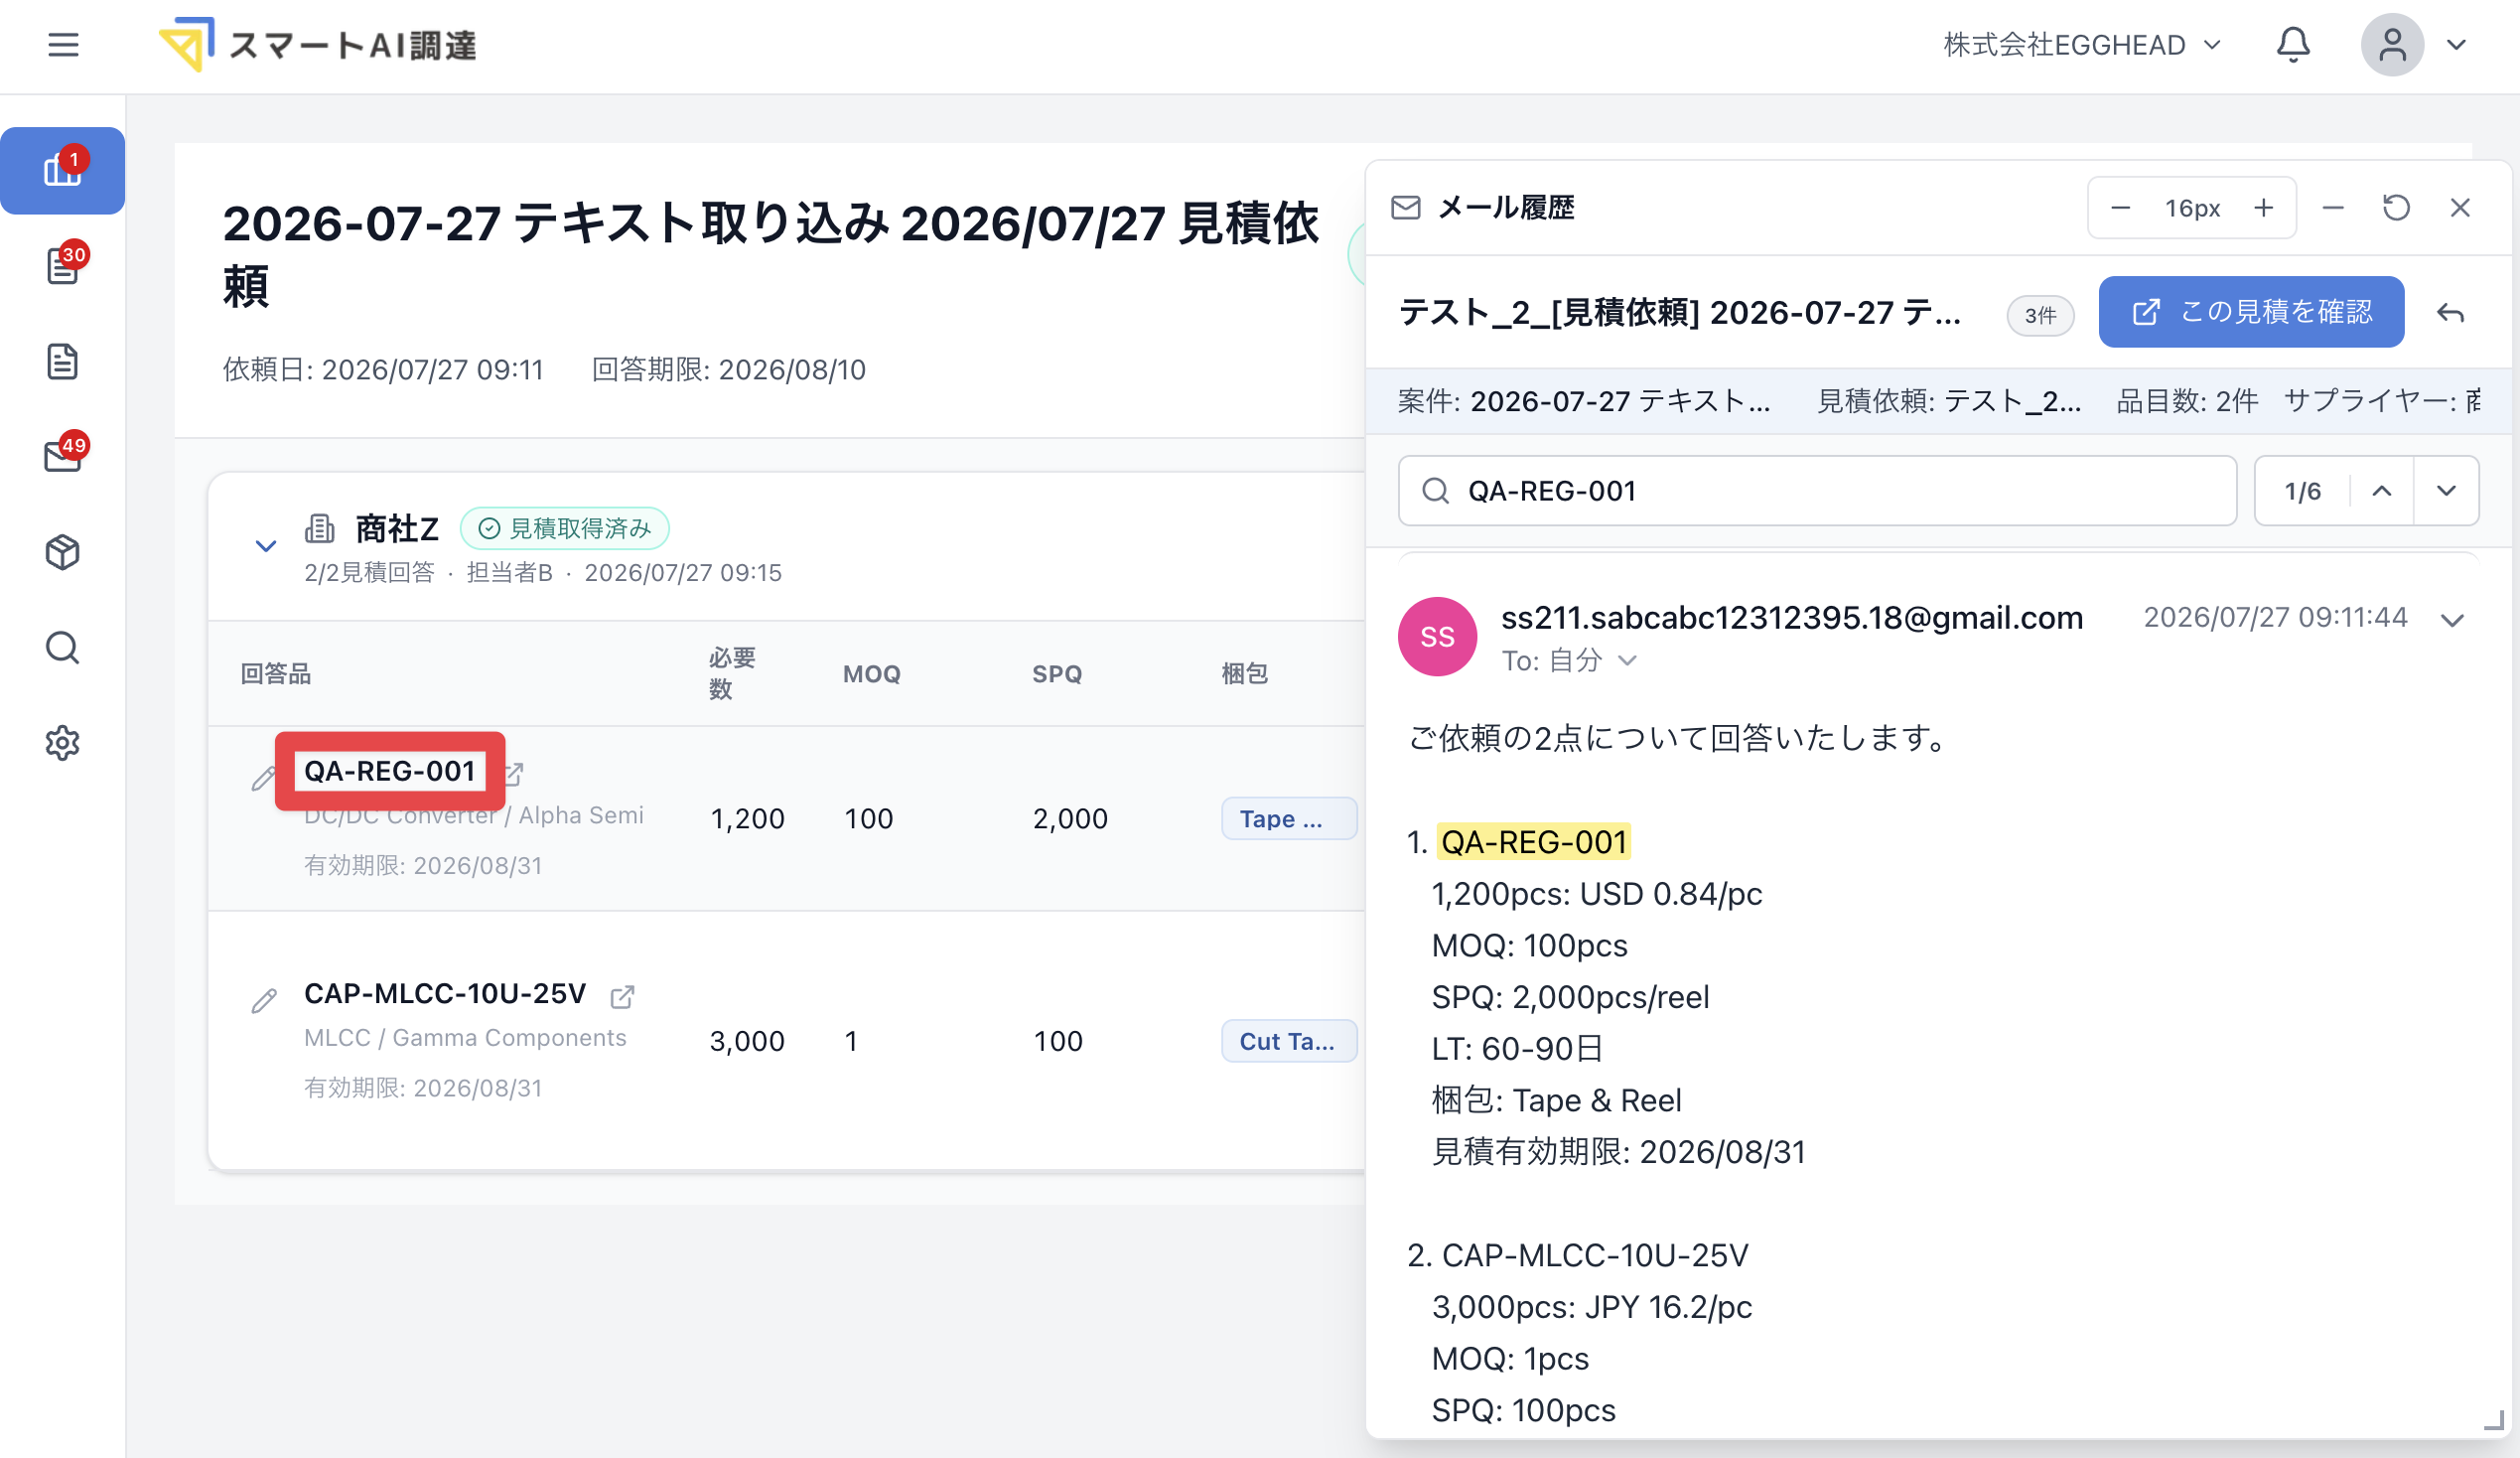Open the hamburger navigation menu
Viewport: 2520px width, 1458px height.
(x=63, y=45)
